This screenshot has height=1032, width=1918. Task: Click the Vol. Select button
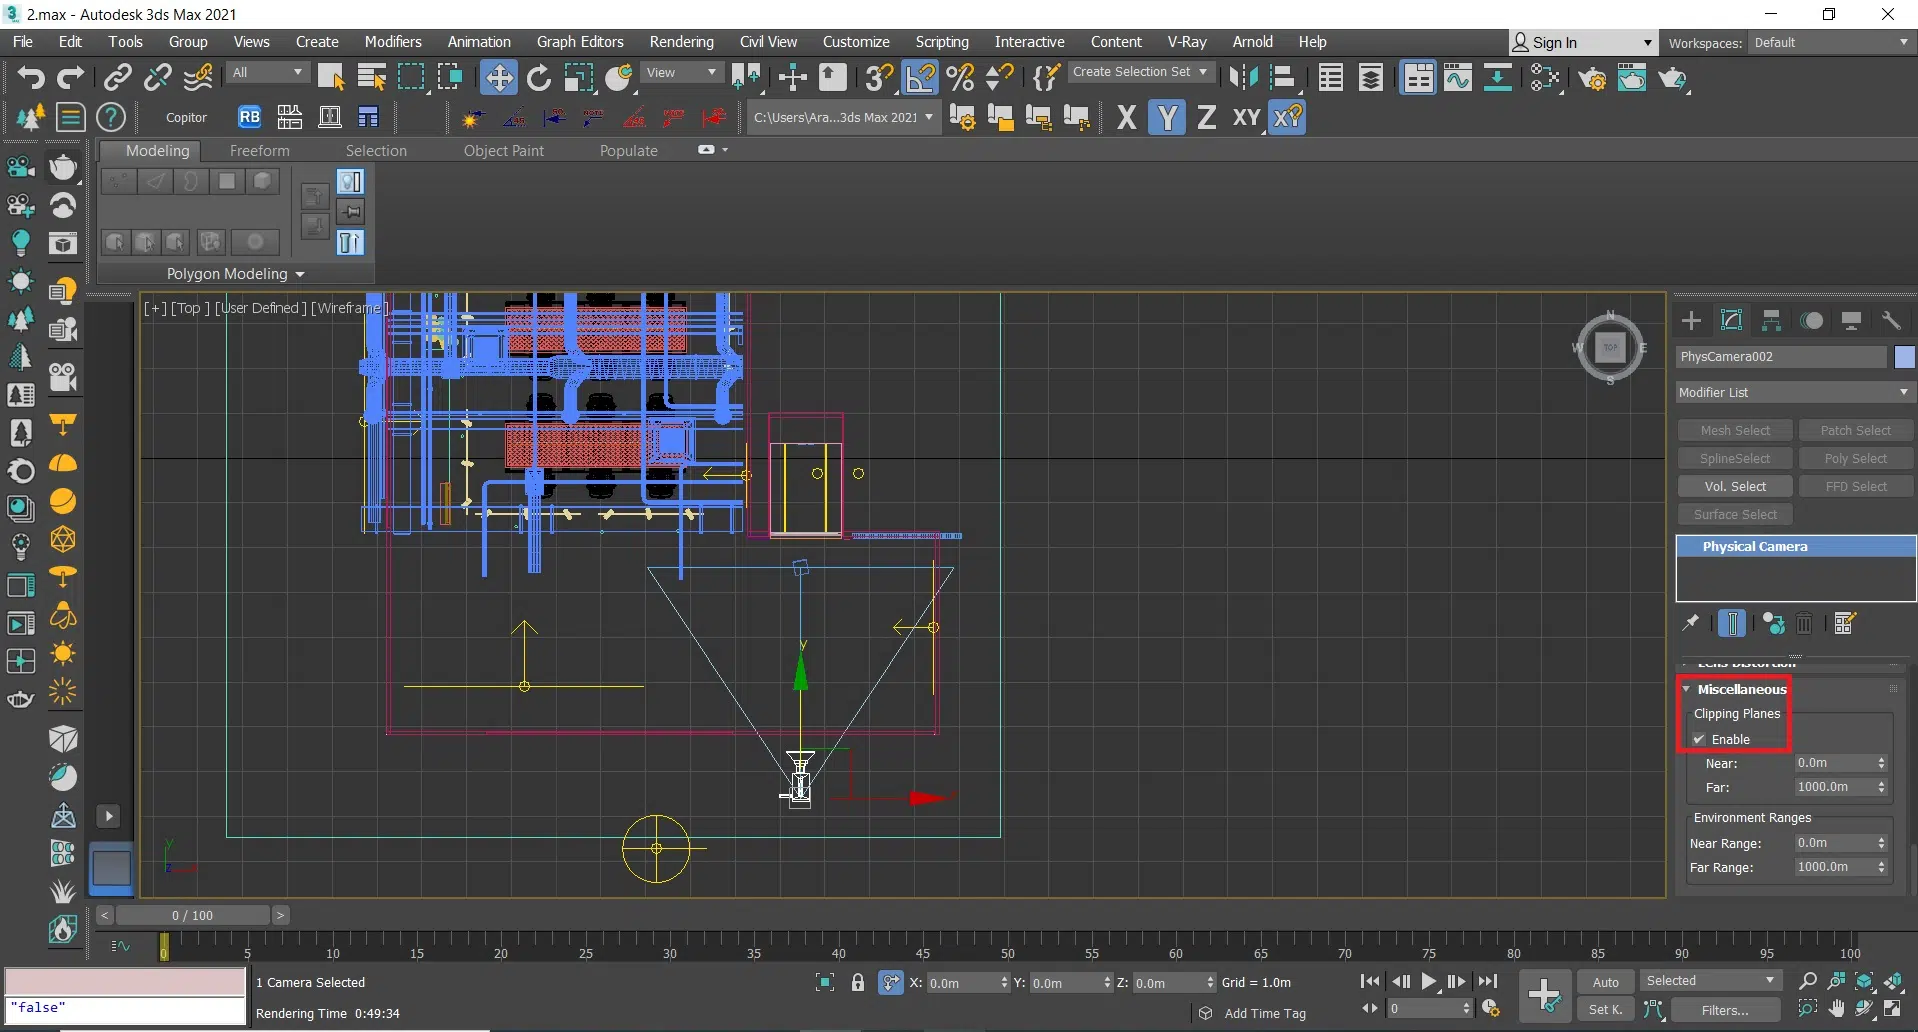point(1735,486)
